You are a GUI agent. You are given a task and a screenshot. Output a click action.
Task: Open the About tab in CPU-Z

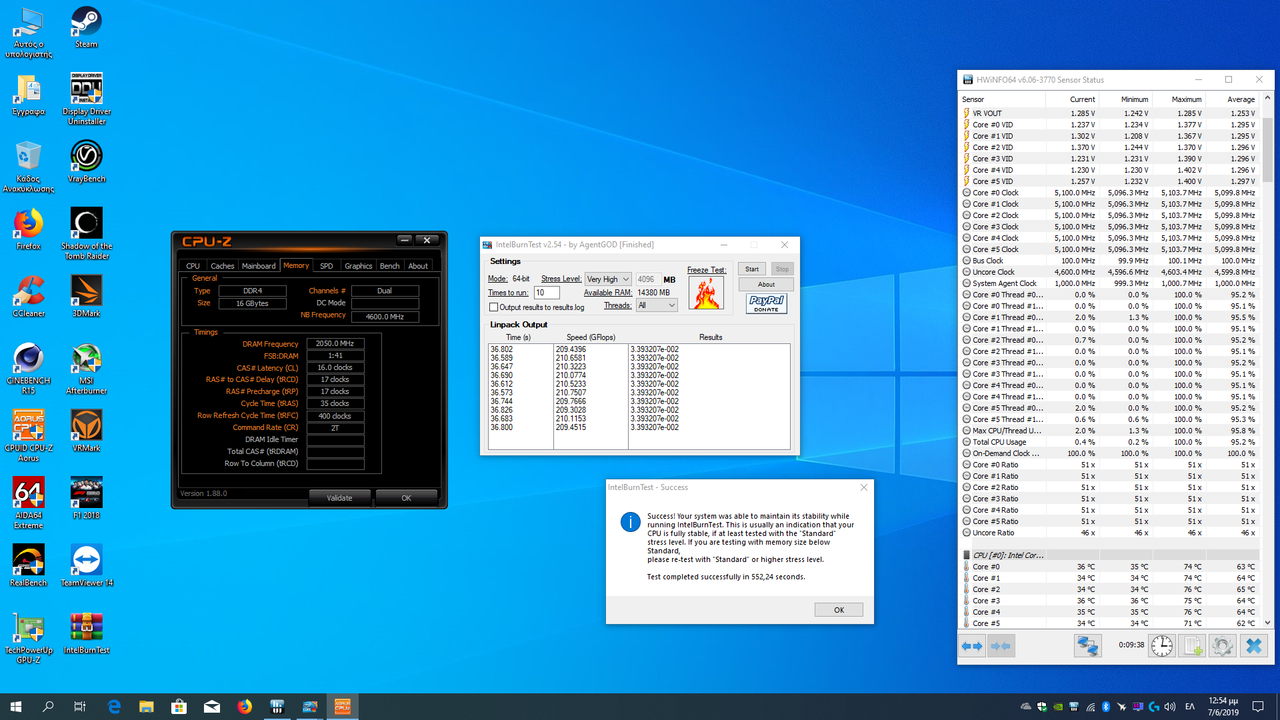[418, 266]
